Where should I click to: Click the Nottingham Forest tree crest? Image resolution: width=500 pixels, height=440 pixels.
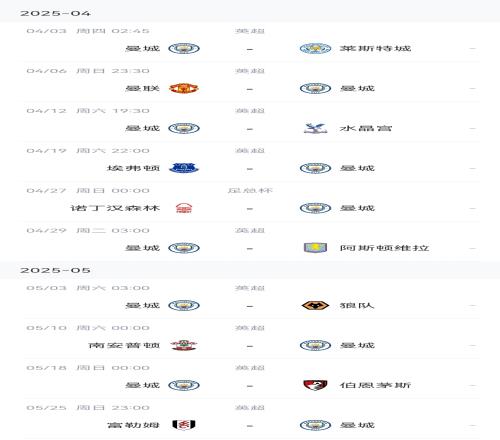[184, 208]
